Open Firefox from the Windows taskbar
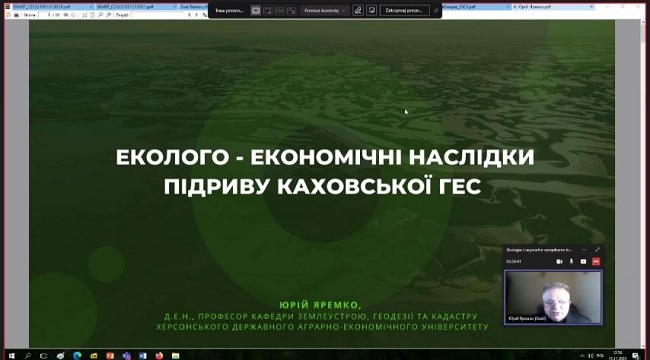The height and width of the screenshot is (360, 650). [159, 355]
